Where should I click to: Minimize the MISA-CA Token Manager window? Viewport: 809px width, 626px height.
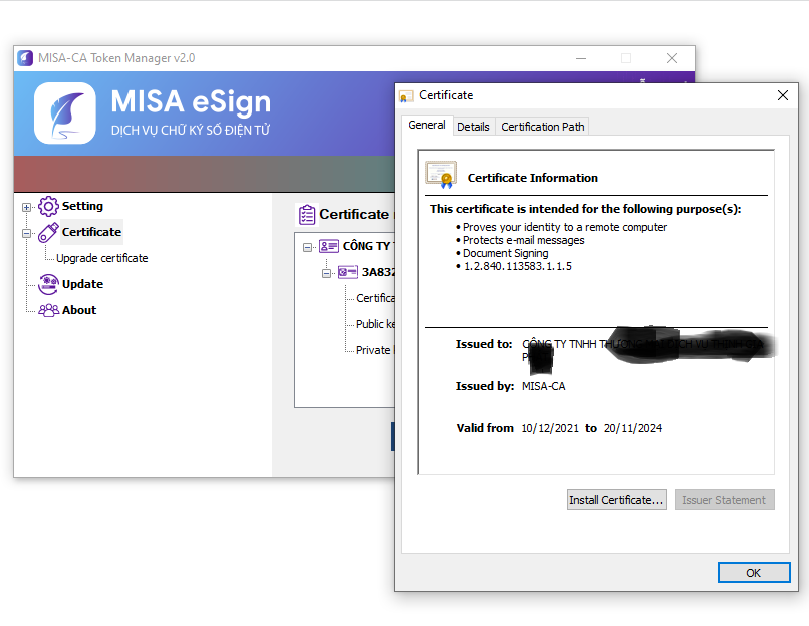[581, 58]
